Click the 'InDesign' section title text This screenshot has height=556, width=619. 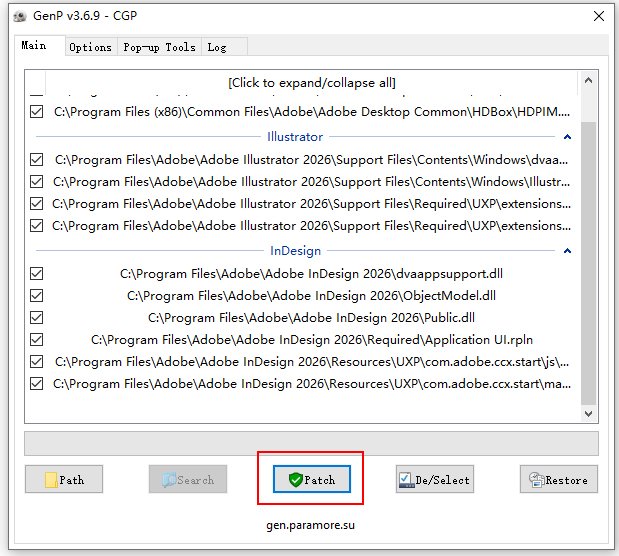click(295, 251)
